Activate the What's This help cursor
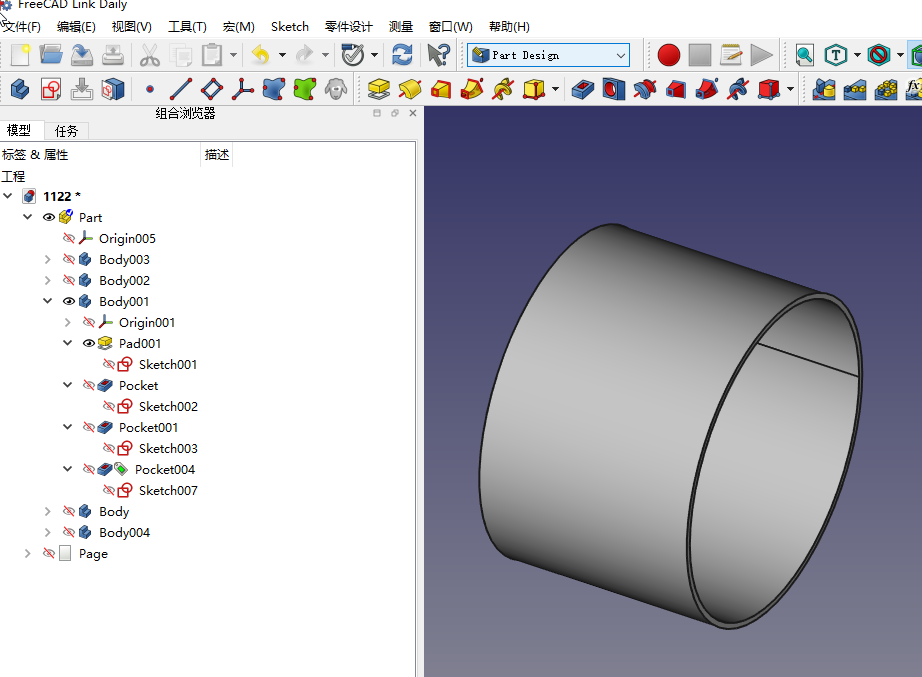The width and height of the screenshot is (922, 677). 438,55
